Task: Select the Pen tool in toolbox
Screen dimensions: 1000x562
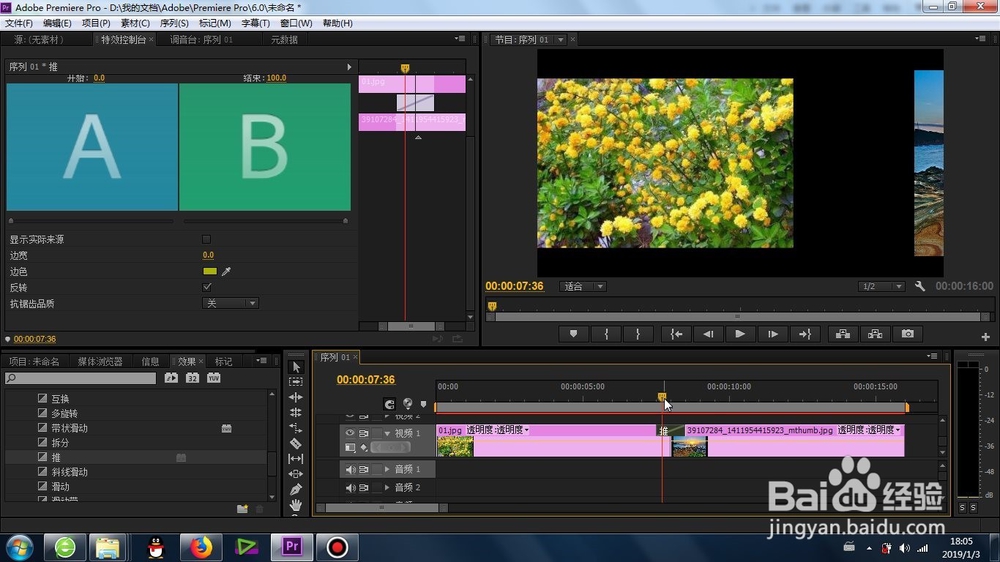Action: click(x=296, y=489)
